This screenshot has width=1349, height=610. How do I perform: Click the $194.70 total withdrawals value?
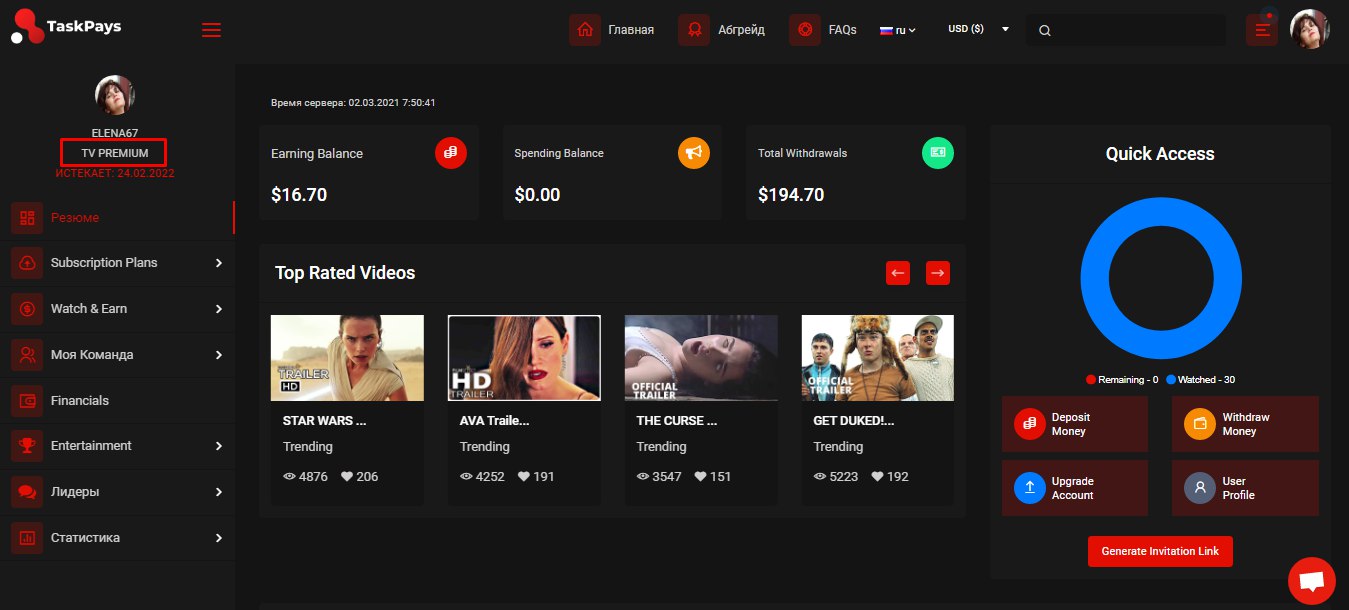click(791, 195)
